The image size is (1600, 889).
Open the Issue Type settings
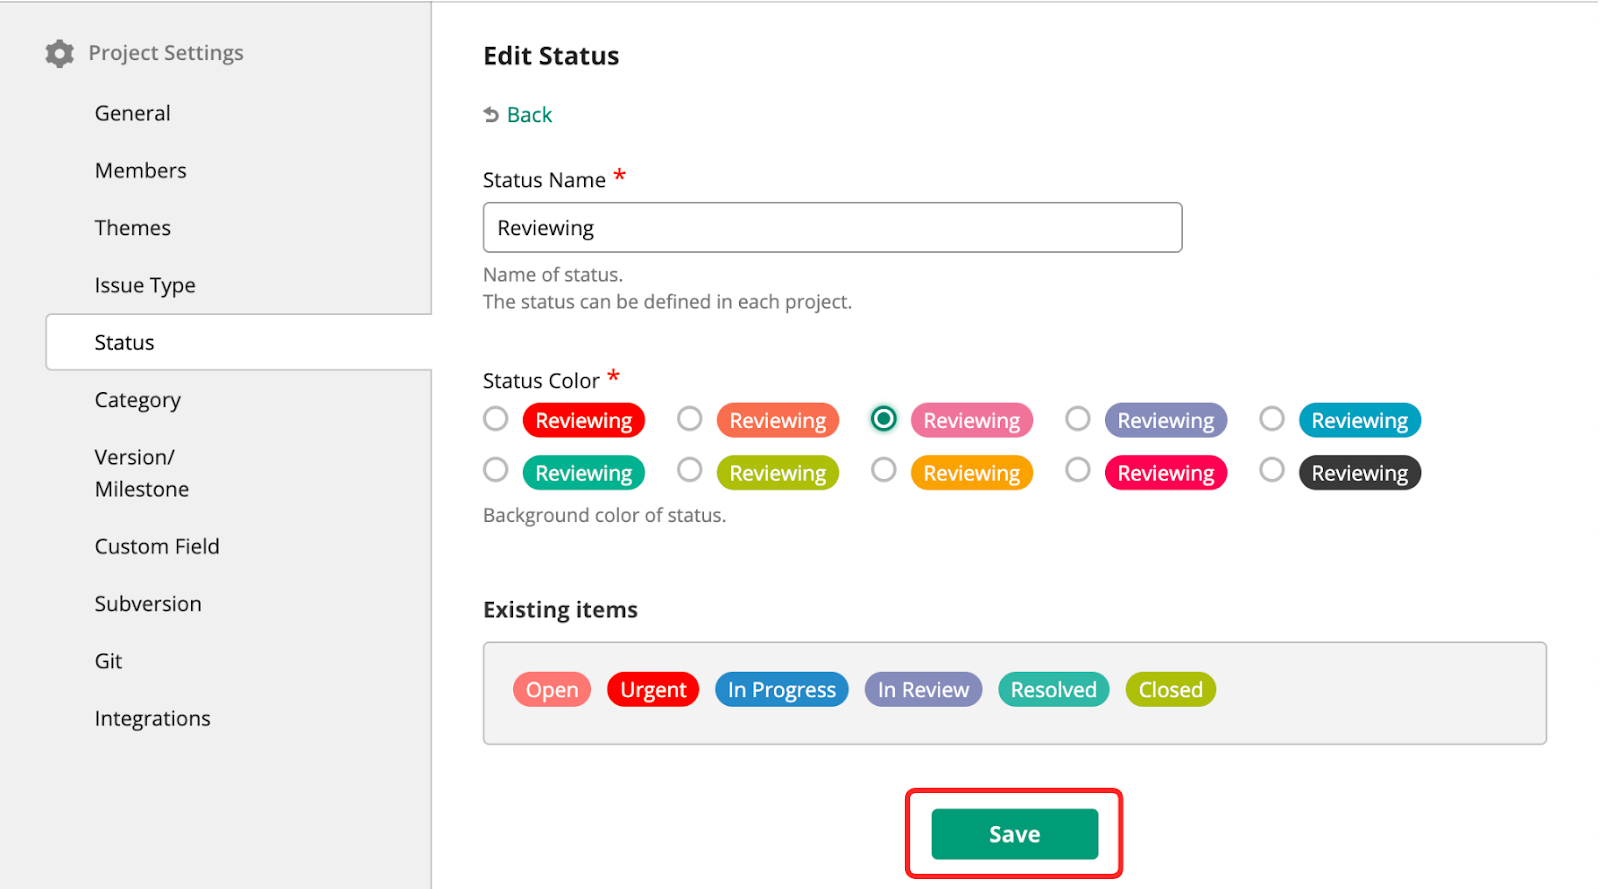[x=145, y=286]
